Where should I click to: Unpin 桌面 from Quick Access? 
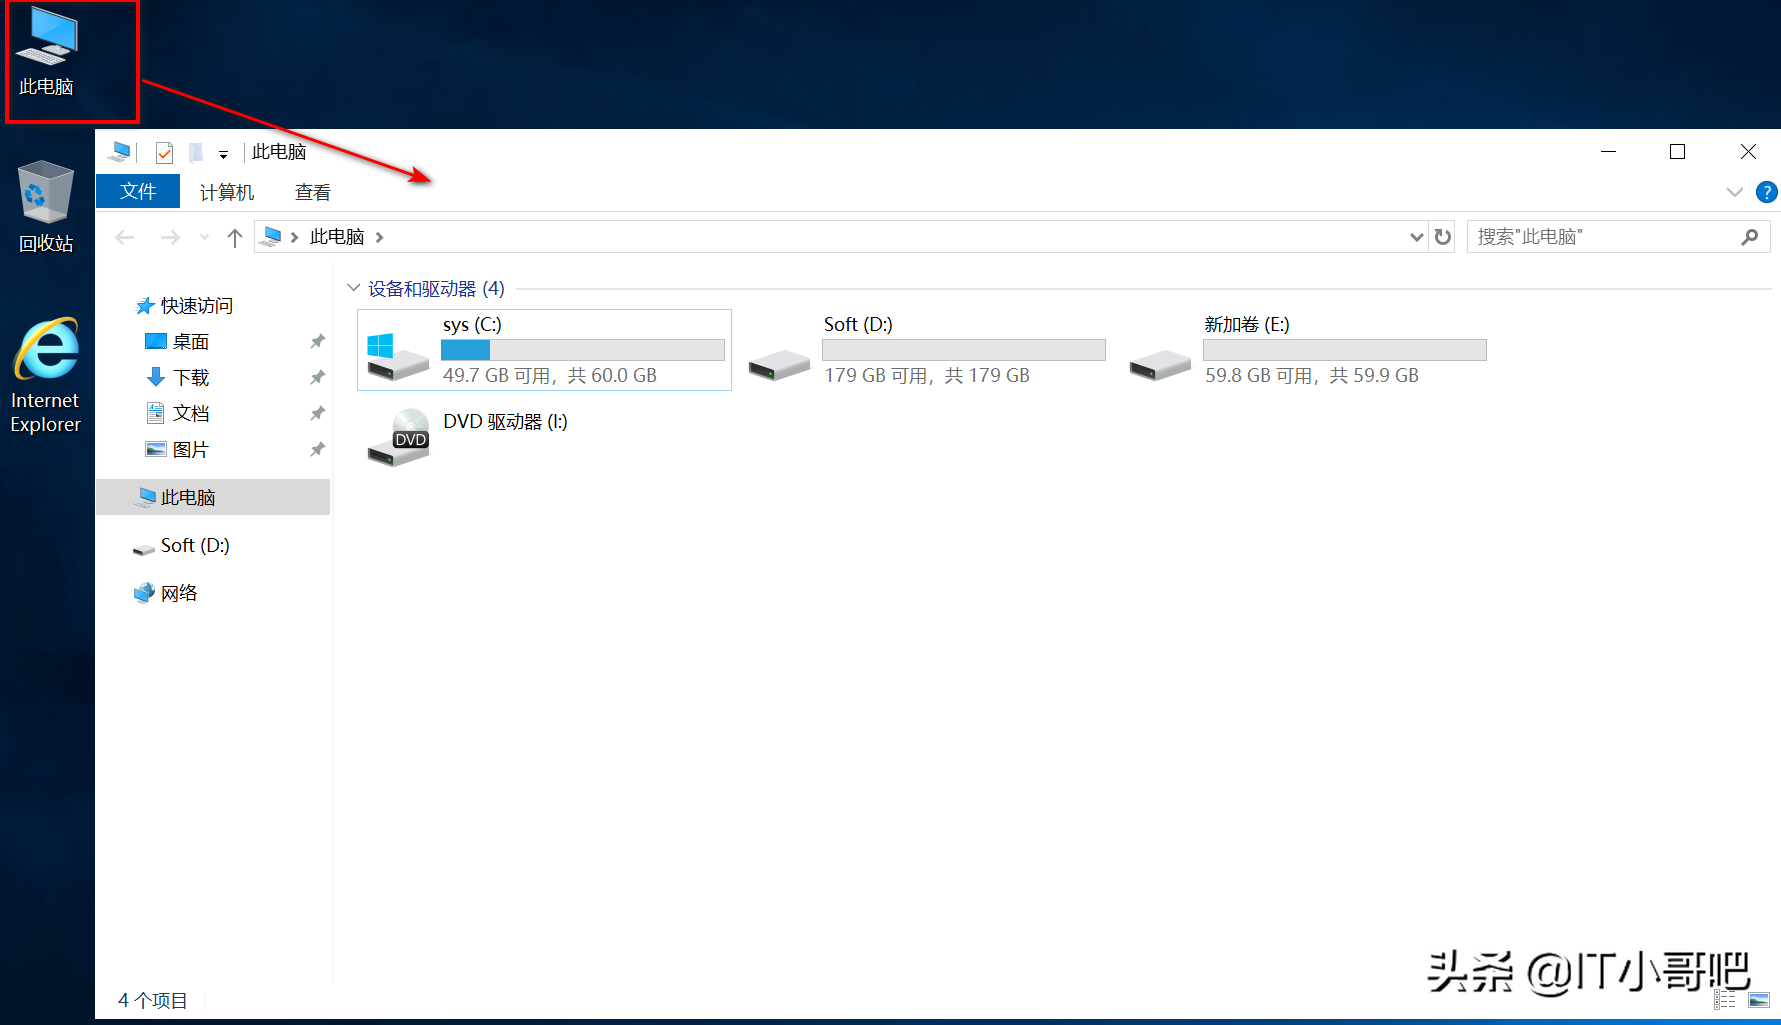point(317,341)
